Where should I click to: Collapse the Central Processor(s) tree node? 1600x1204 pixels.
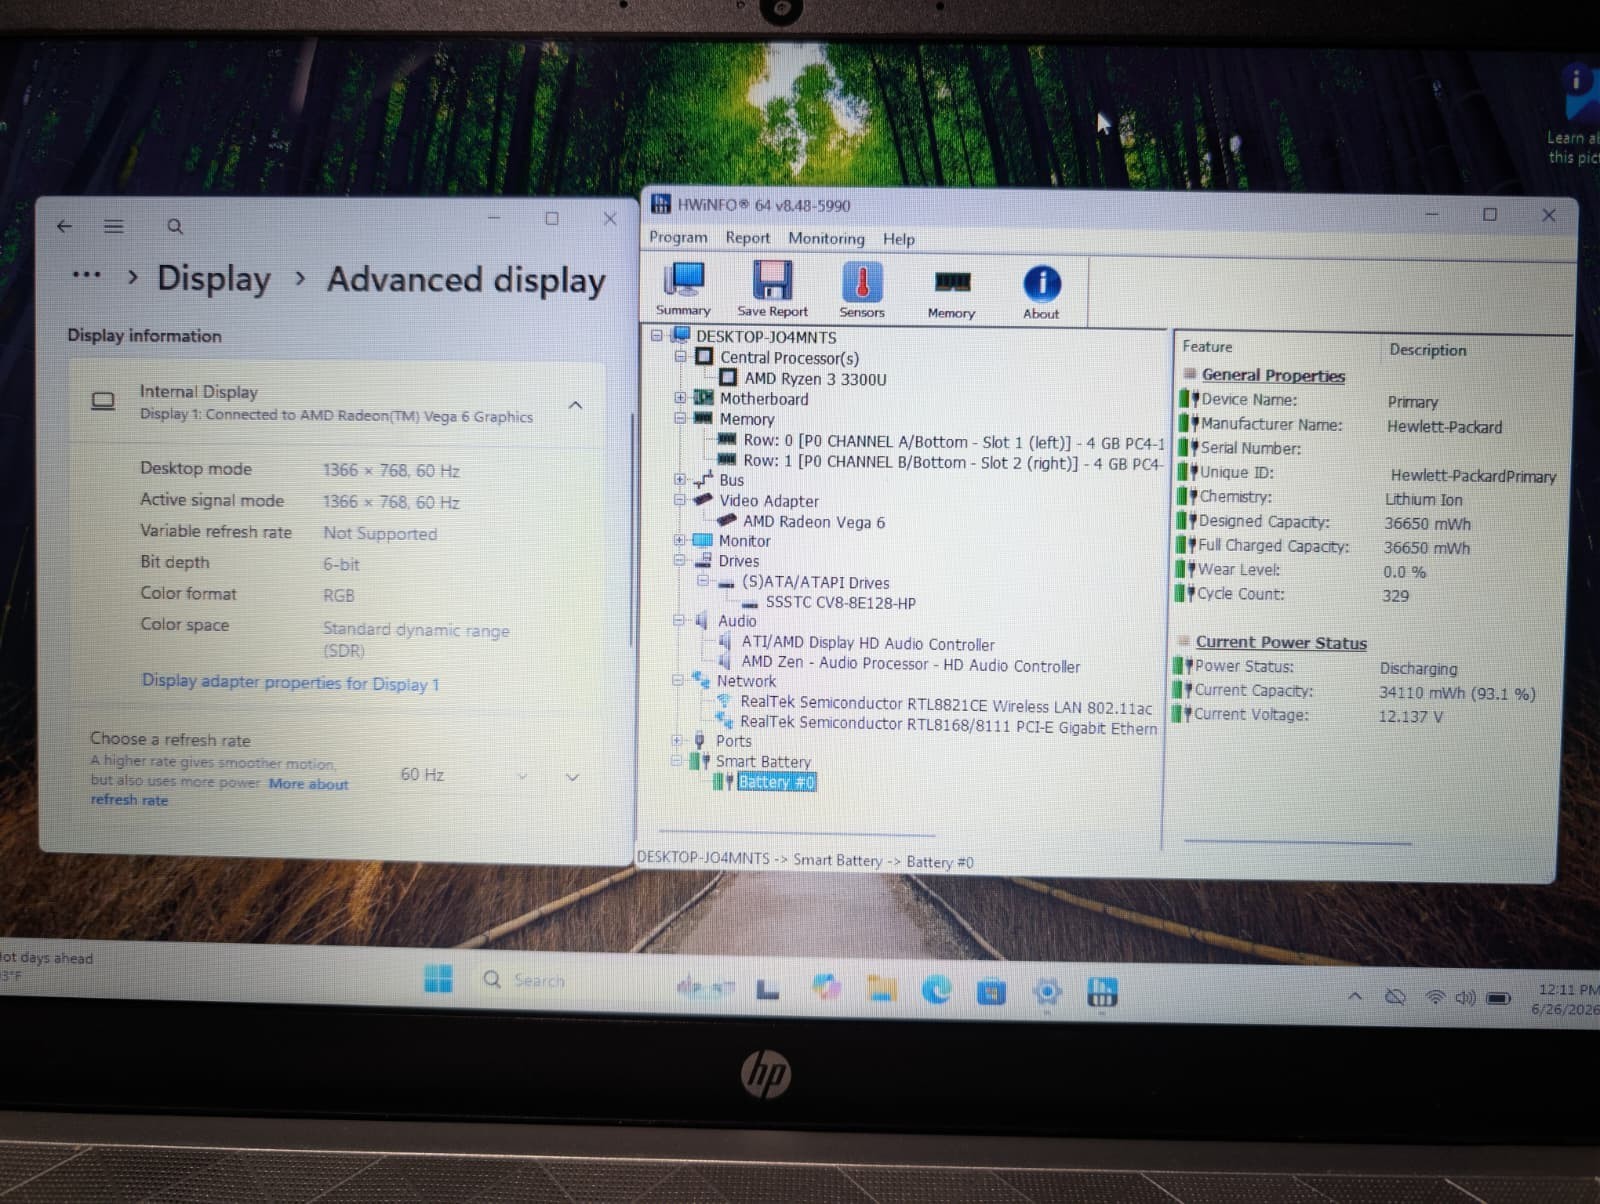pos(680,356)
